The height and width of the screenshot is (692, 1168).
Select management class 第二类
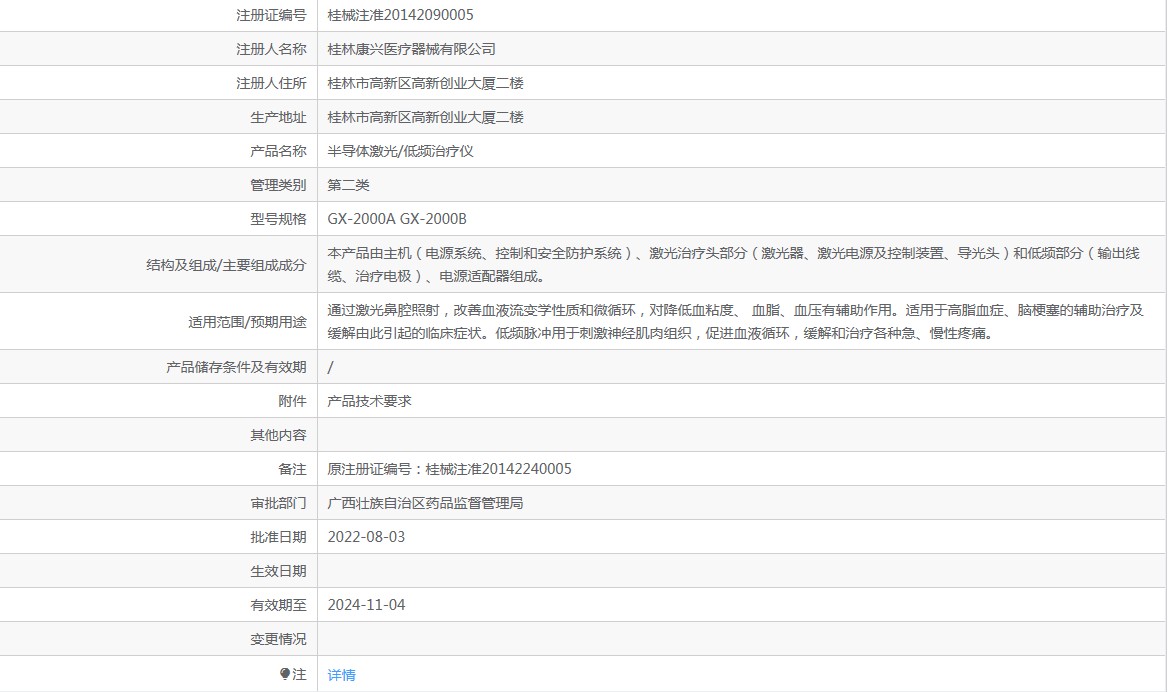coord(349,185)
